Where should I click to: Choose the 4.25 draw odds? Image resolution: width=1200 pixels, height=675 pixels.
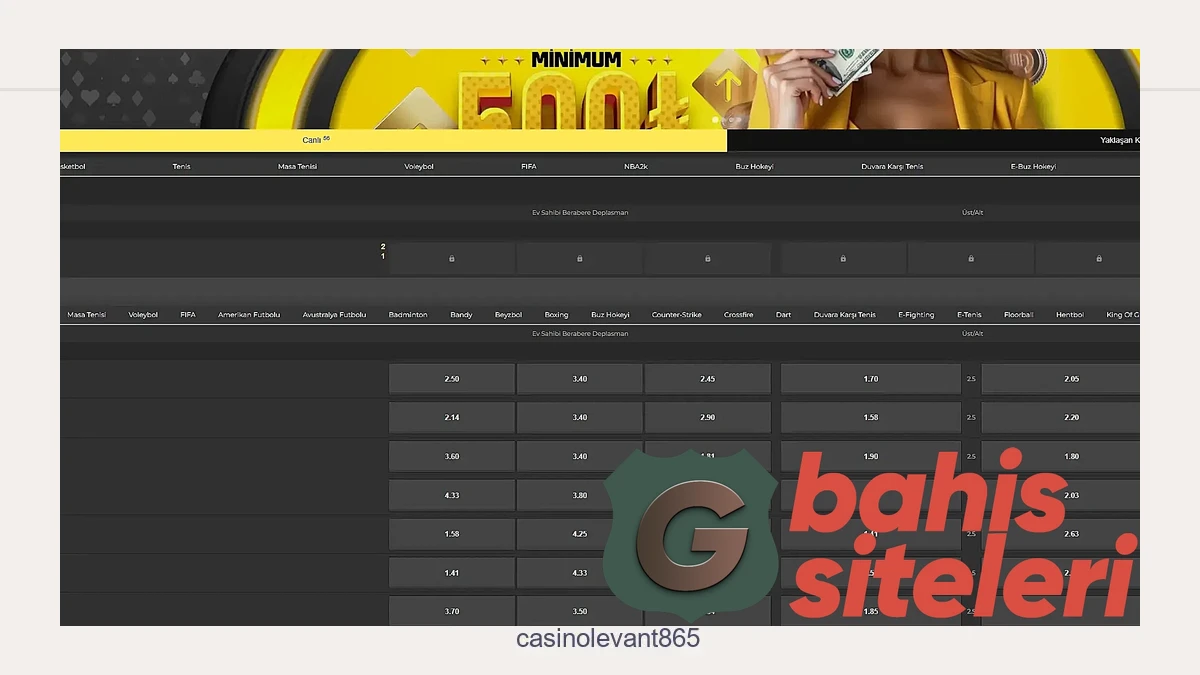[x=579, y=534]
